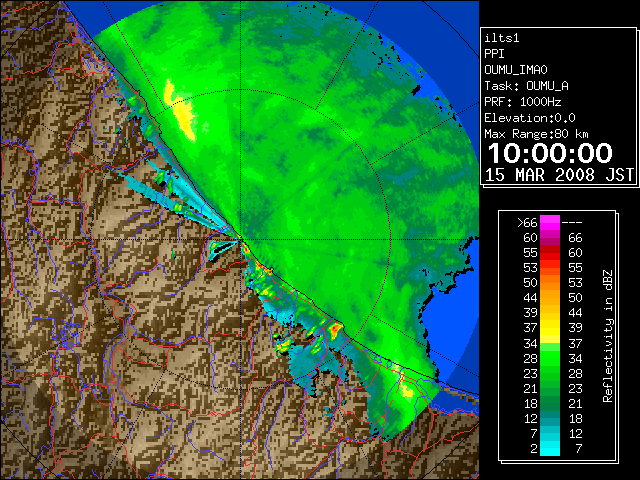Click the cyan 2-7 dBZ legend swatch

[550, 448]
